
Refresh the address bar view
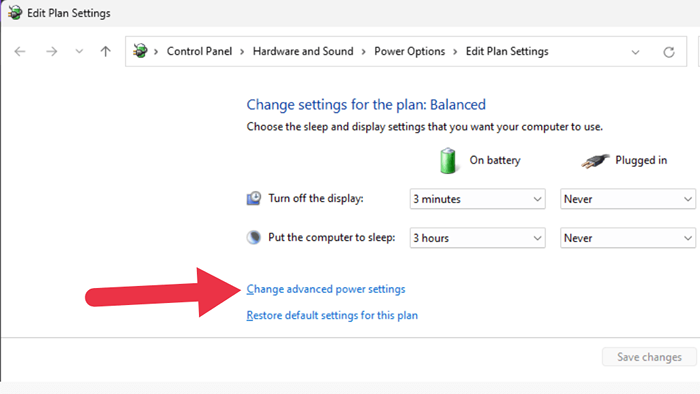(x=668, y=52)
